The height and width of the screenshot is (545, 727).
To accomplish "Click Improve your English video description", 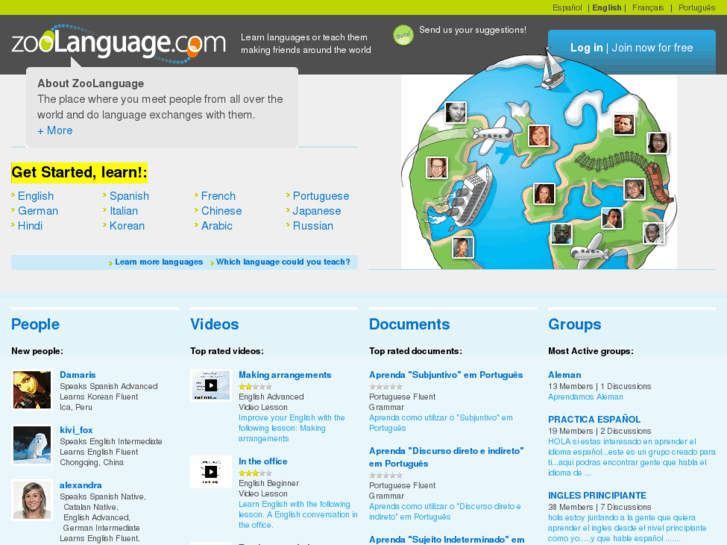I will tap(292, 428).
